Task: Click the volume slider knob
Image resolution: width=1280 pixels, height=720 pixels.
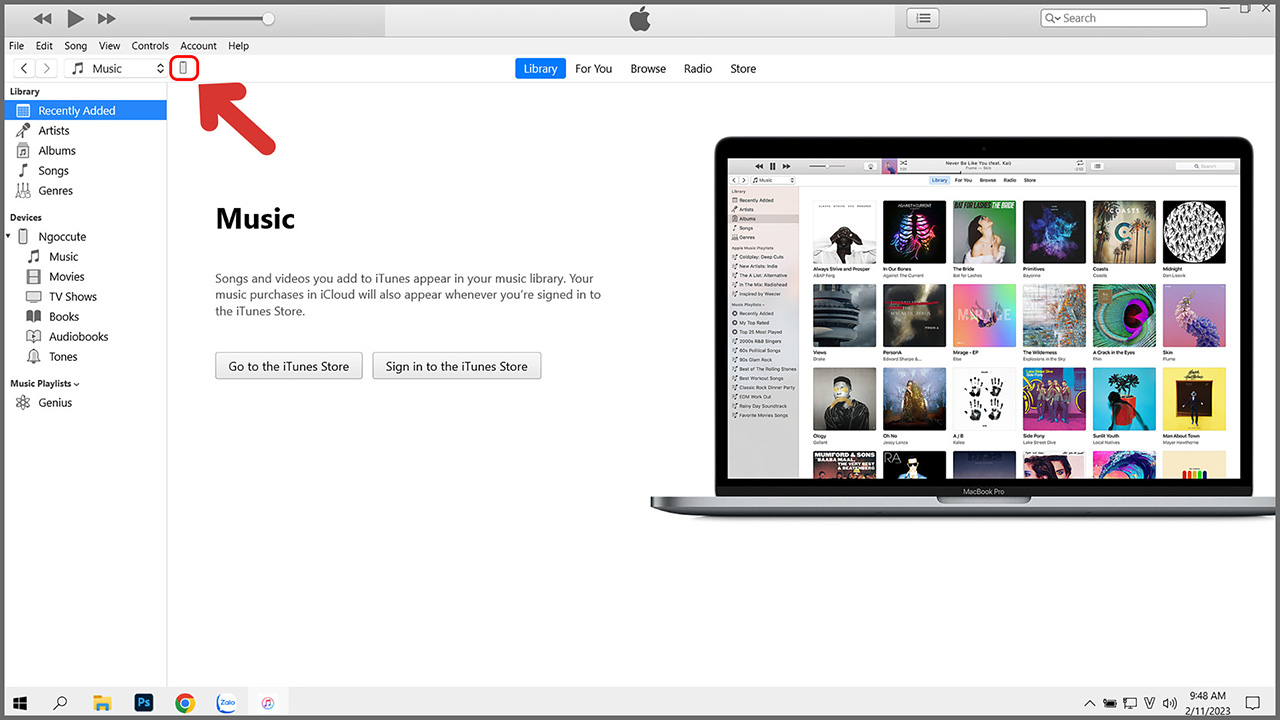Action: 268,18
